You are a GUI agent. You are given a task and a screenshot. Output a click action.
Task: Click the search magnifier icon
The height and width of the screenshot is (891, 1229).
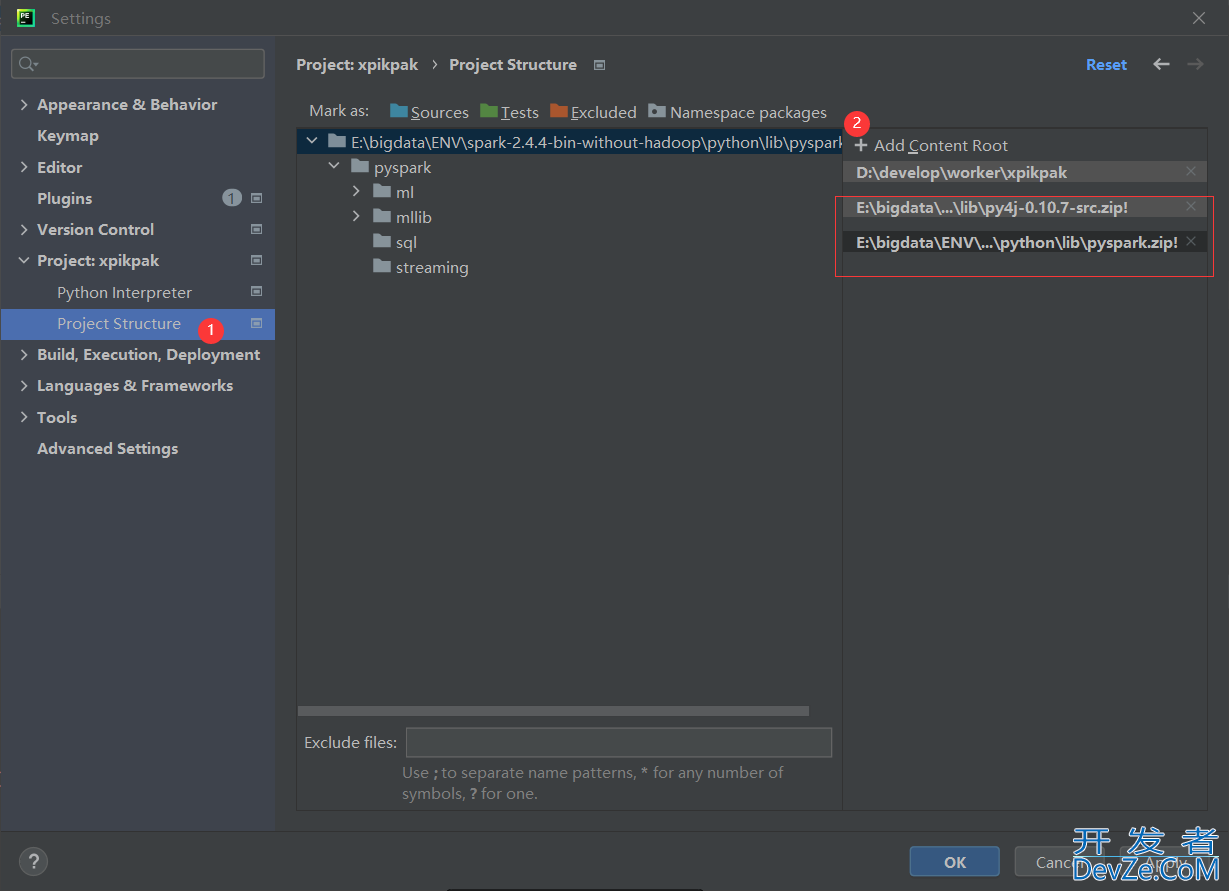[27, 64]
